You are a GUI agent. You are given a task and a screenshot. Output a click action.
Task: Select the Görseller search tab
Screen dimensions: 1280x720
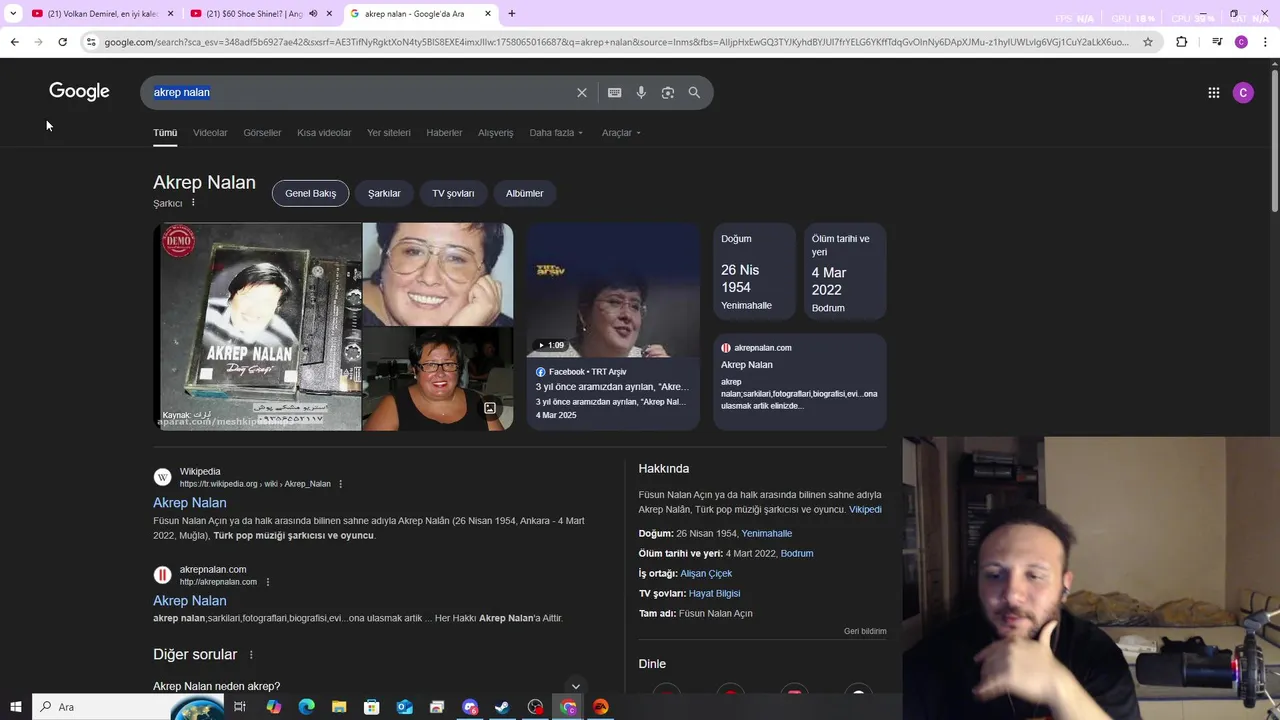262,133
